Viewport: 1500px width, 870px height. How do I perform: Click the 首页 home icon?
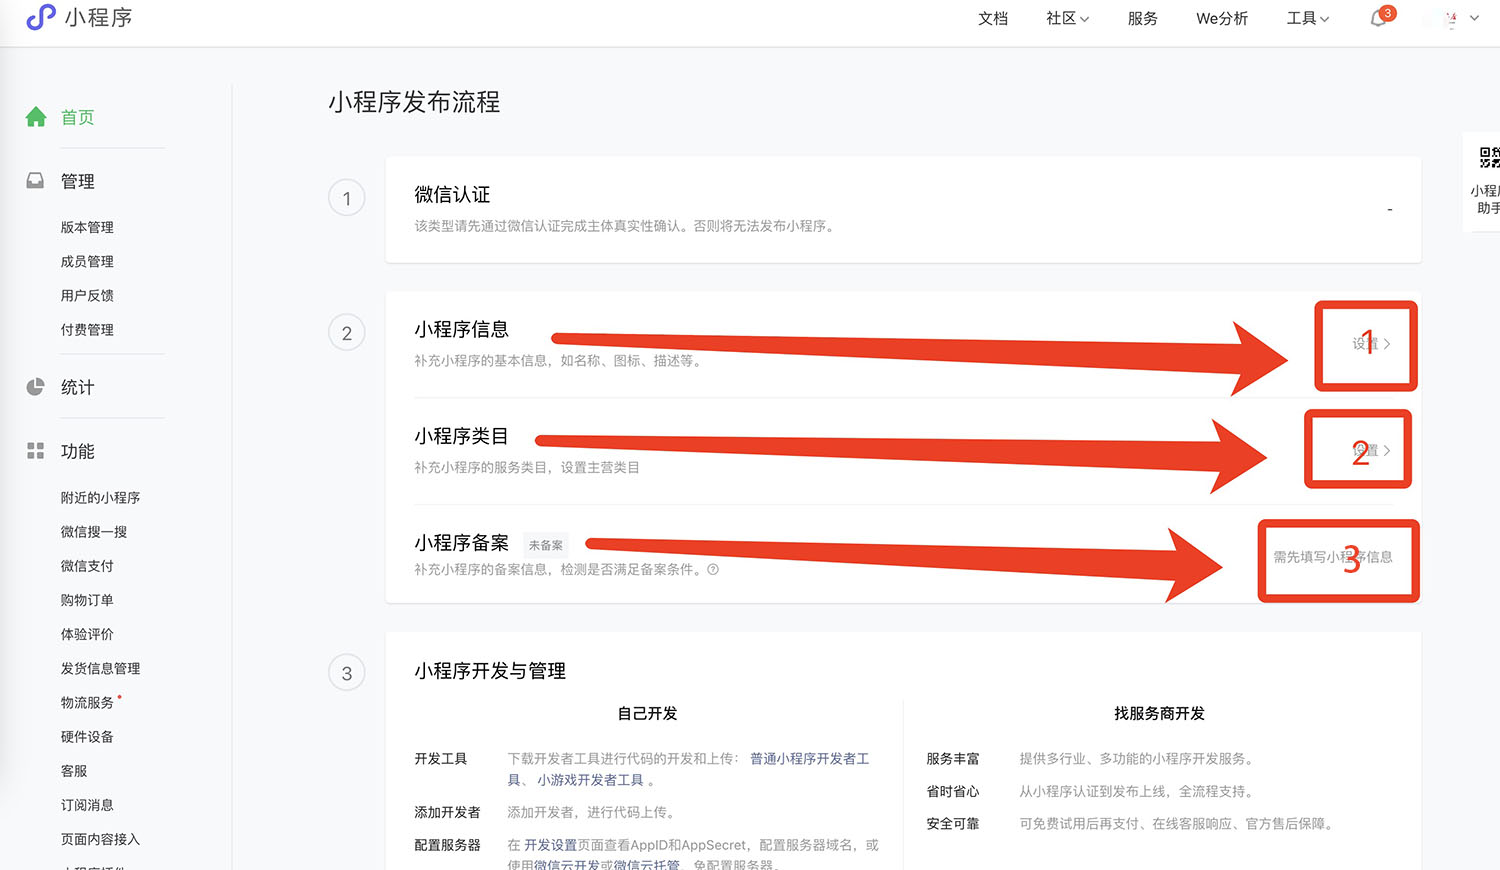36,117
